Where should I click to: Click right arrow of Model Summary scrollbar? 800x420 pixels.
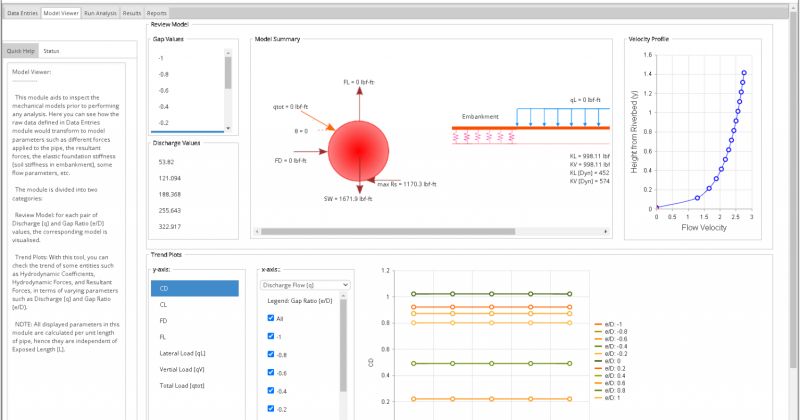[x=606, y=232]
